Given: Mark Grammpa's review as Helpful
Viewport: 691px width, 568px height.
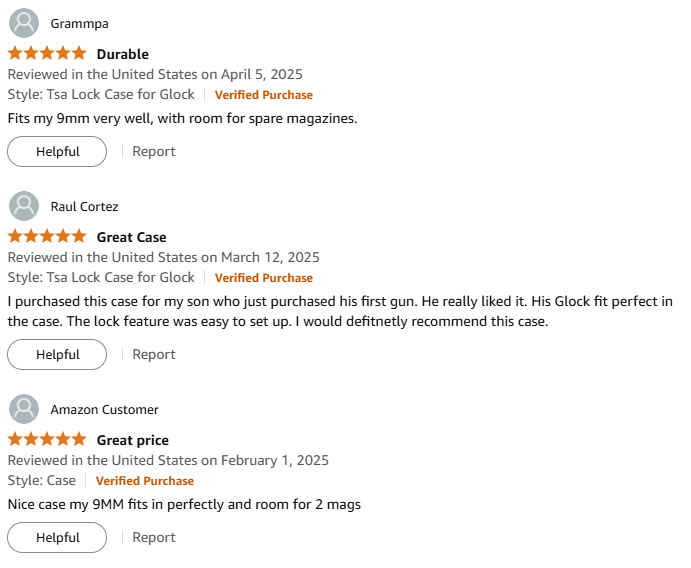Looking at the screenshot, I should 57,152.
